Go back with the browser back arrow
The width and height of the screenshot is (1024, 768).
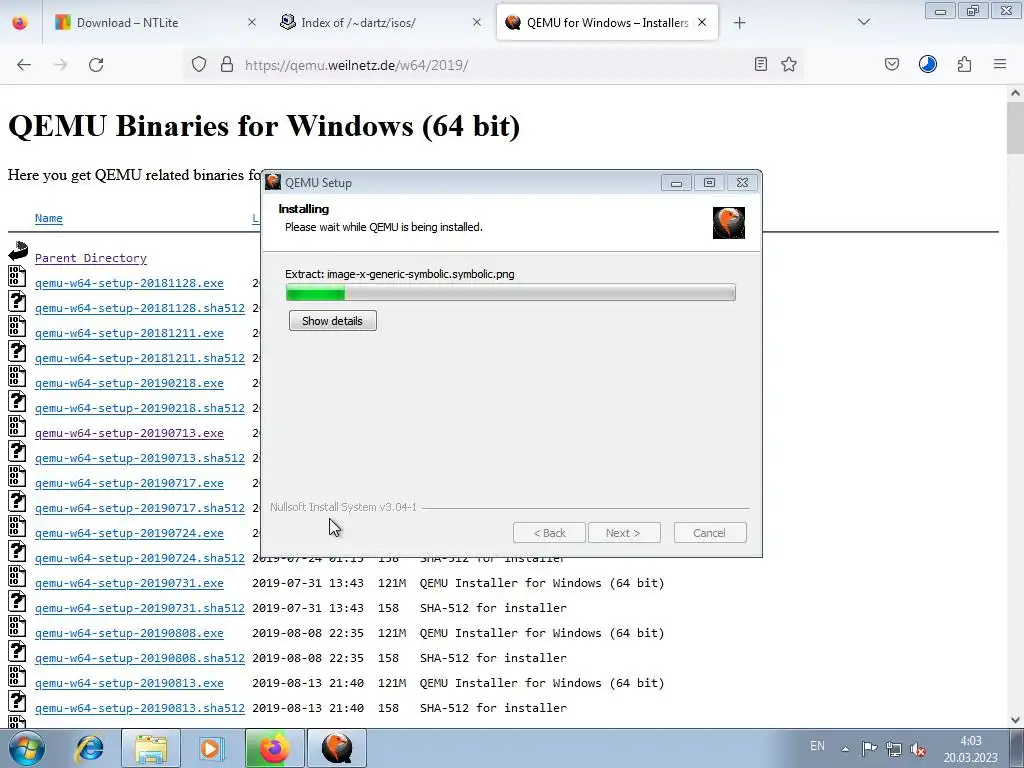click(x=24, y=65)
